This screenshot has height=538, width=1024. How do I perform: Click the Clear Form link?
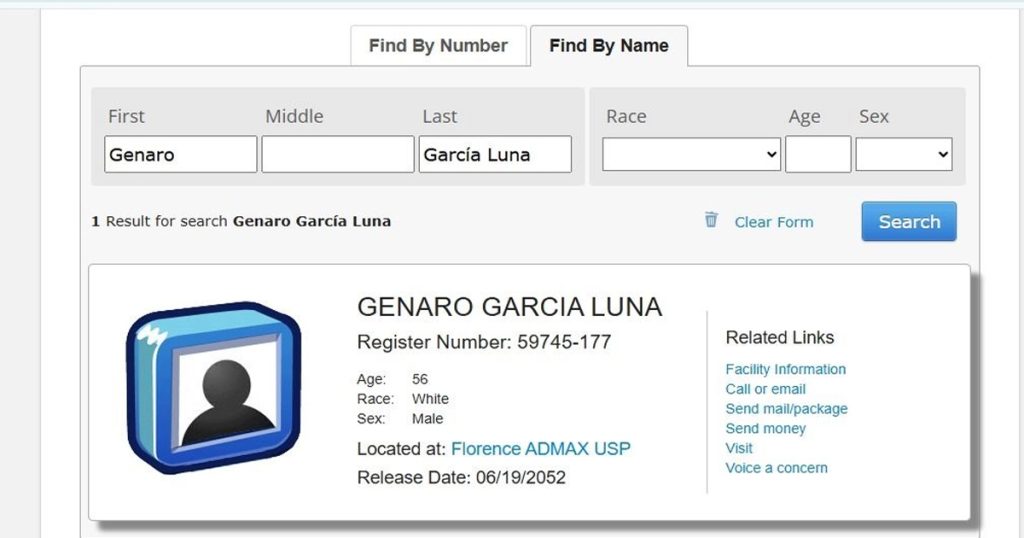point(773,222)
